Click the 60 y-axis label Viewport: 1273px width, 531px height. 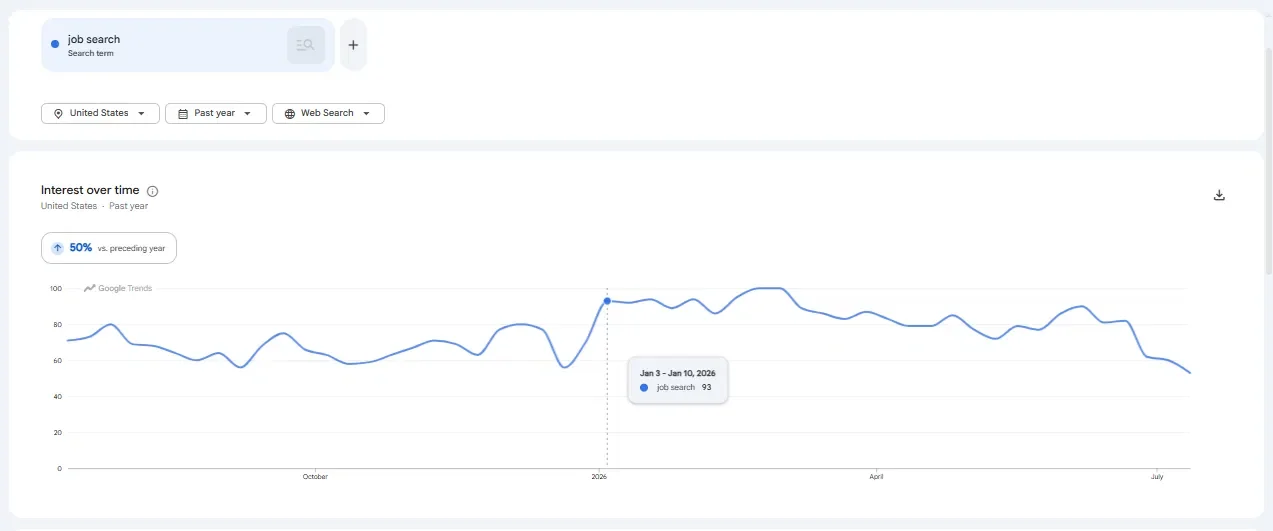[57, 361]
